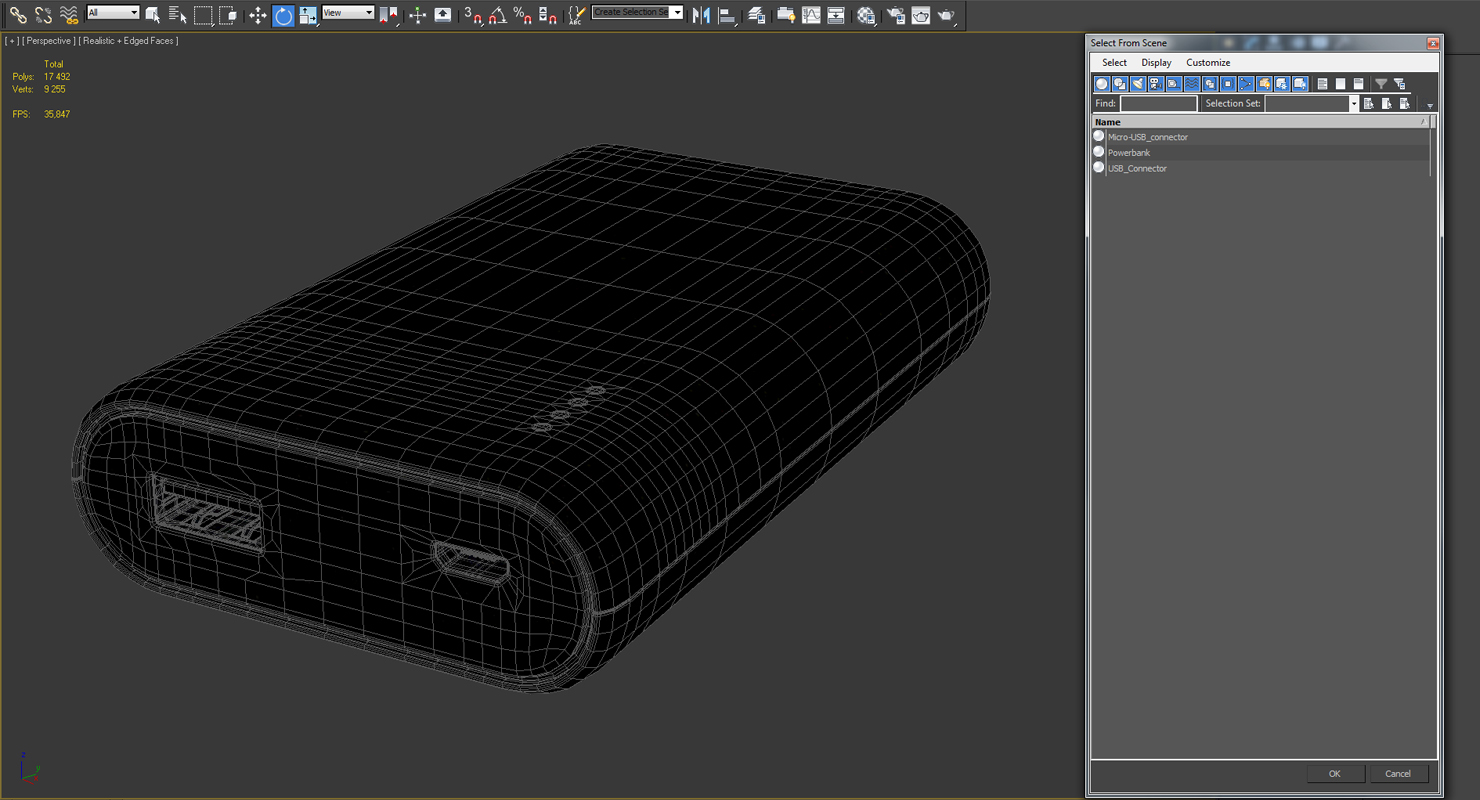
Task: Toggle Display XRefs filter in dialog
Action: [1228, 84]
